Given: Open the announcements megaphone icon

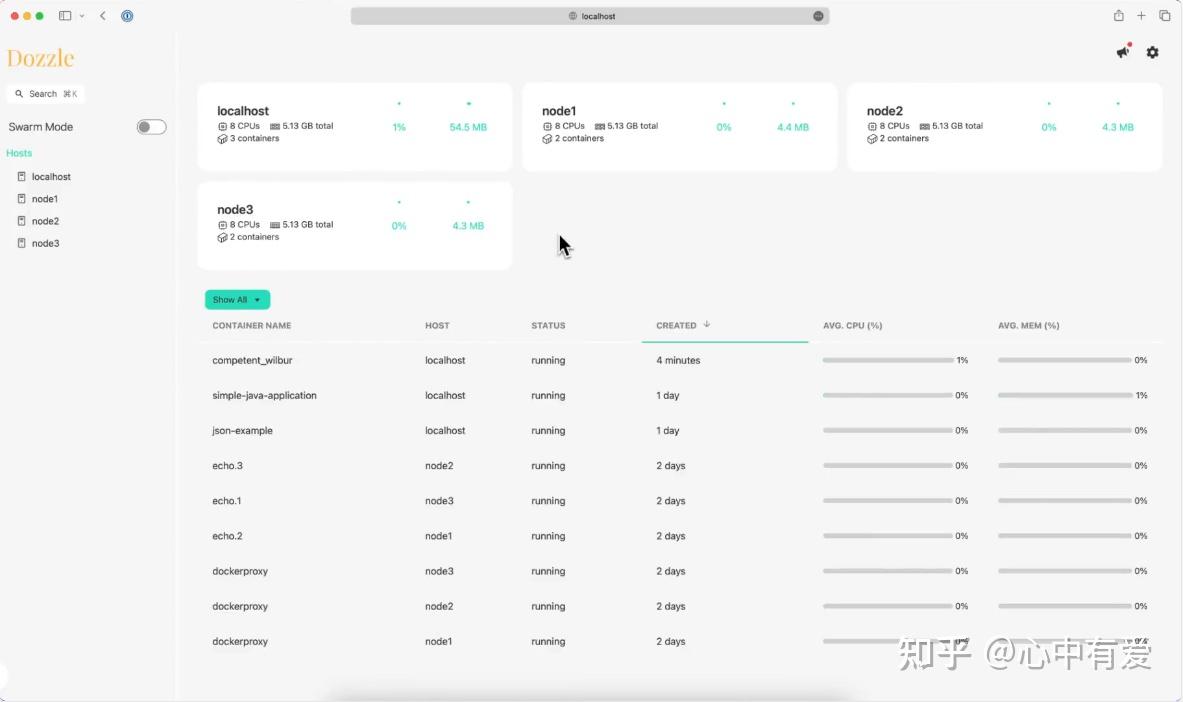Looking at the screenshot, I should [1123, 51].
